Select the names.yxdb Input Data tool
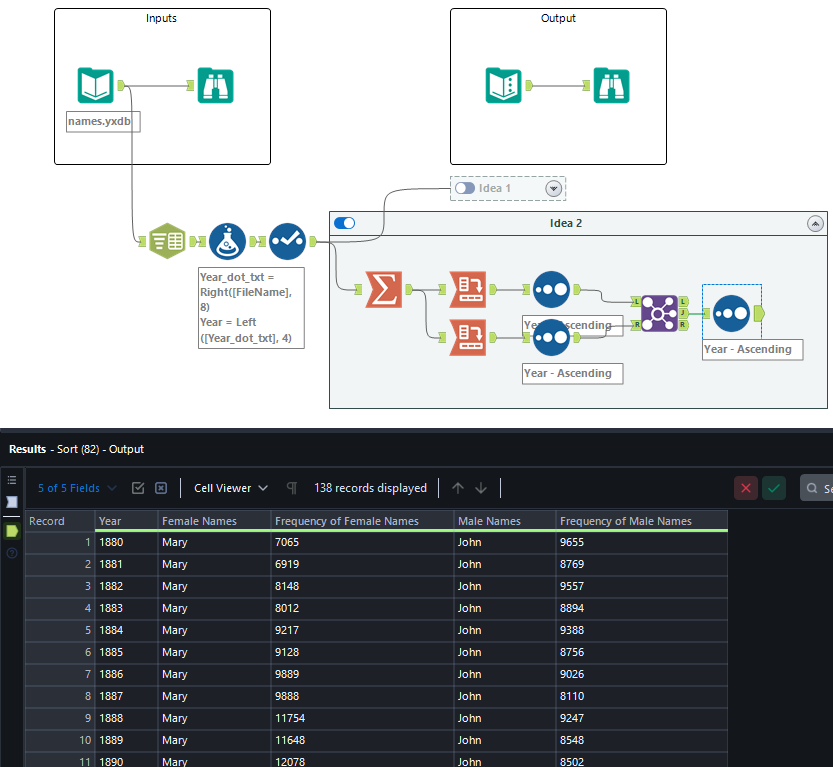Viewport: 833px width, 767px height. coord(96,85)
